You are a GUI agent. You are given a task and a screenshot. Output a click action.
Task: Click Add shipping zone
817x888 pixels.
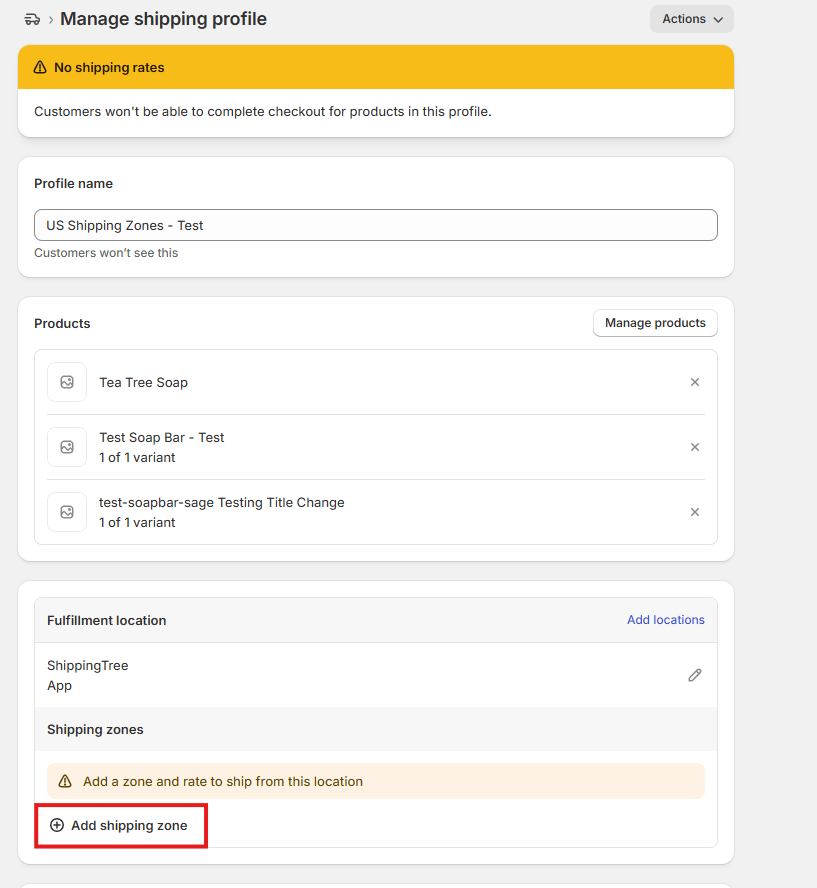(x=120, y=825)
